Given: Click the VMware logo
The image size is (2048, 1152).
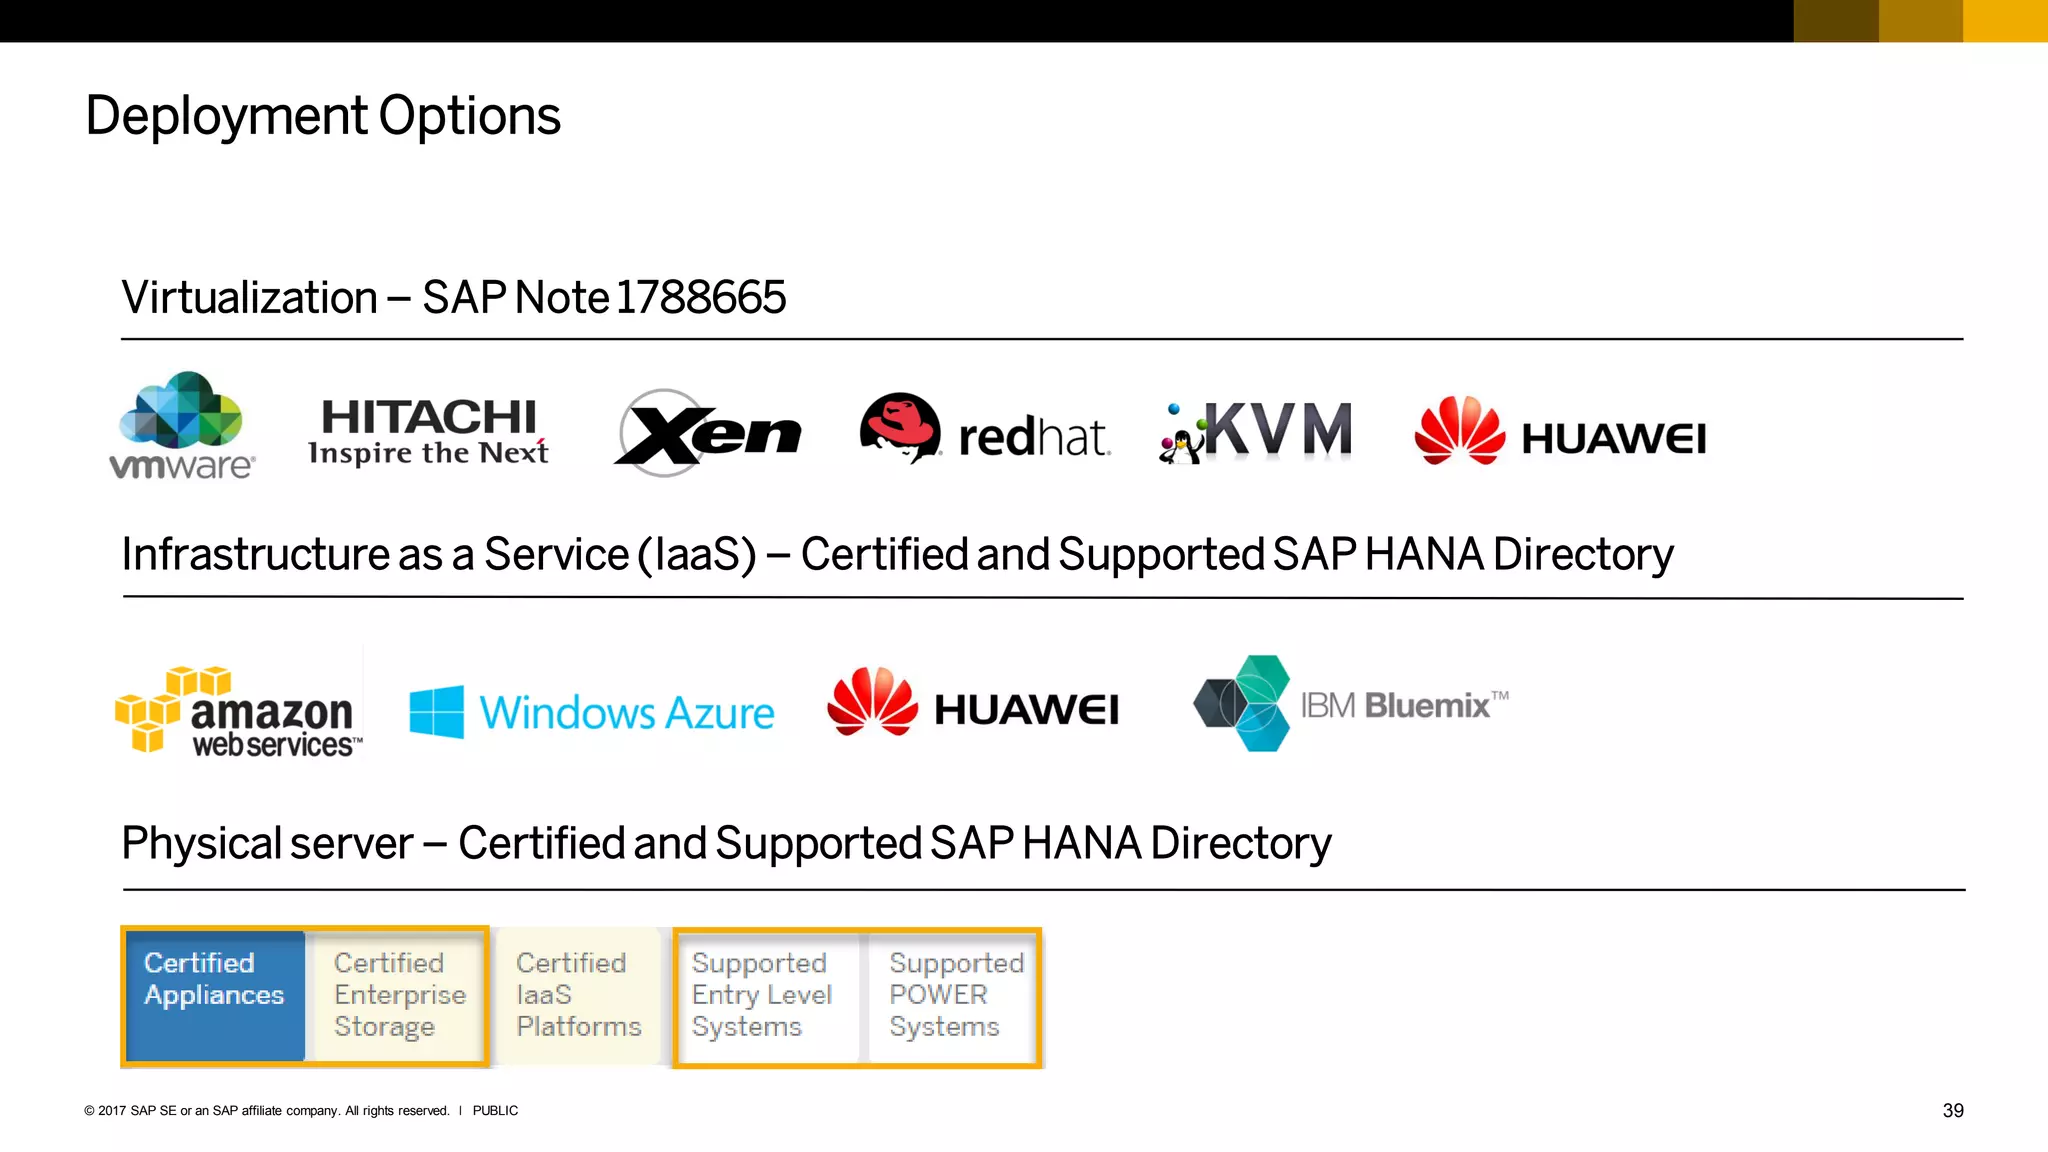Looking at the screenshot, I should click(x=182, y=426).
